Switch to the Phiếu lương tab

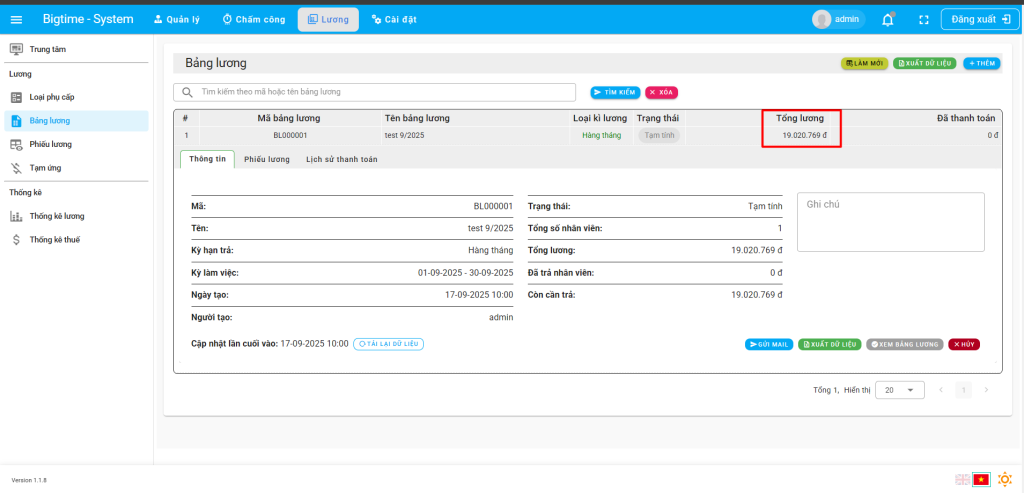point(266,159)
